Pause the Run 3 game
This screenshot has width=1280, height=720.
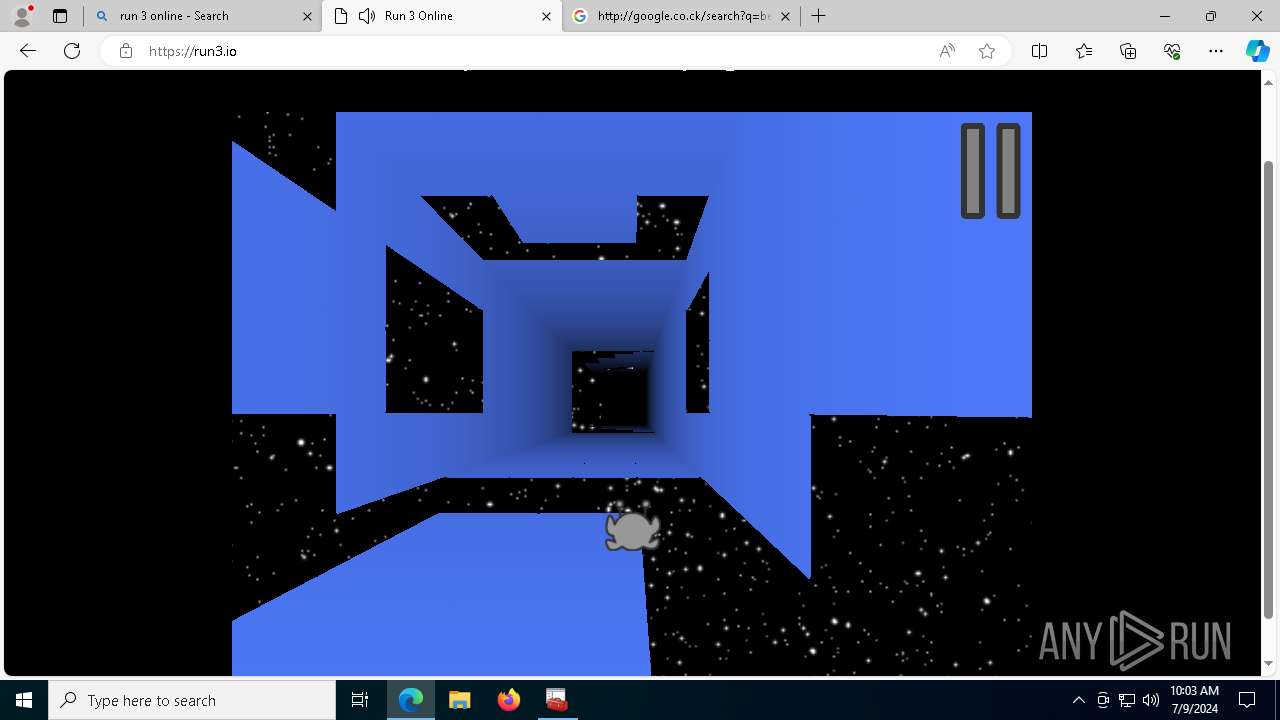[990, 170]
